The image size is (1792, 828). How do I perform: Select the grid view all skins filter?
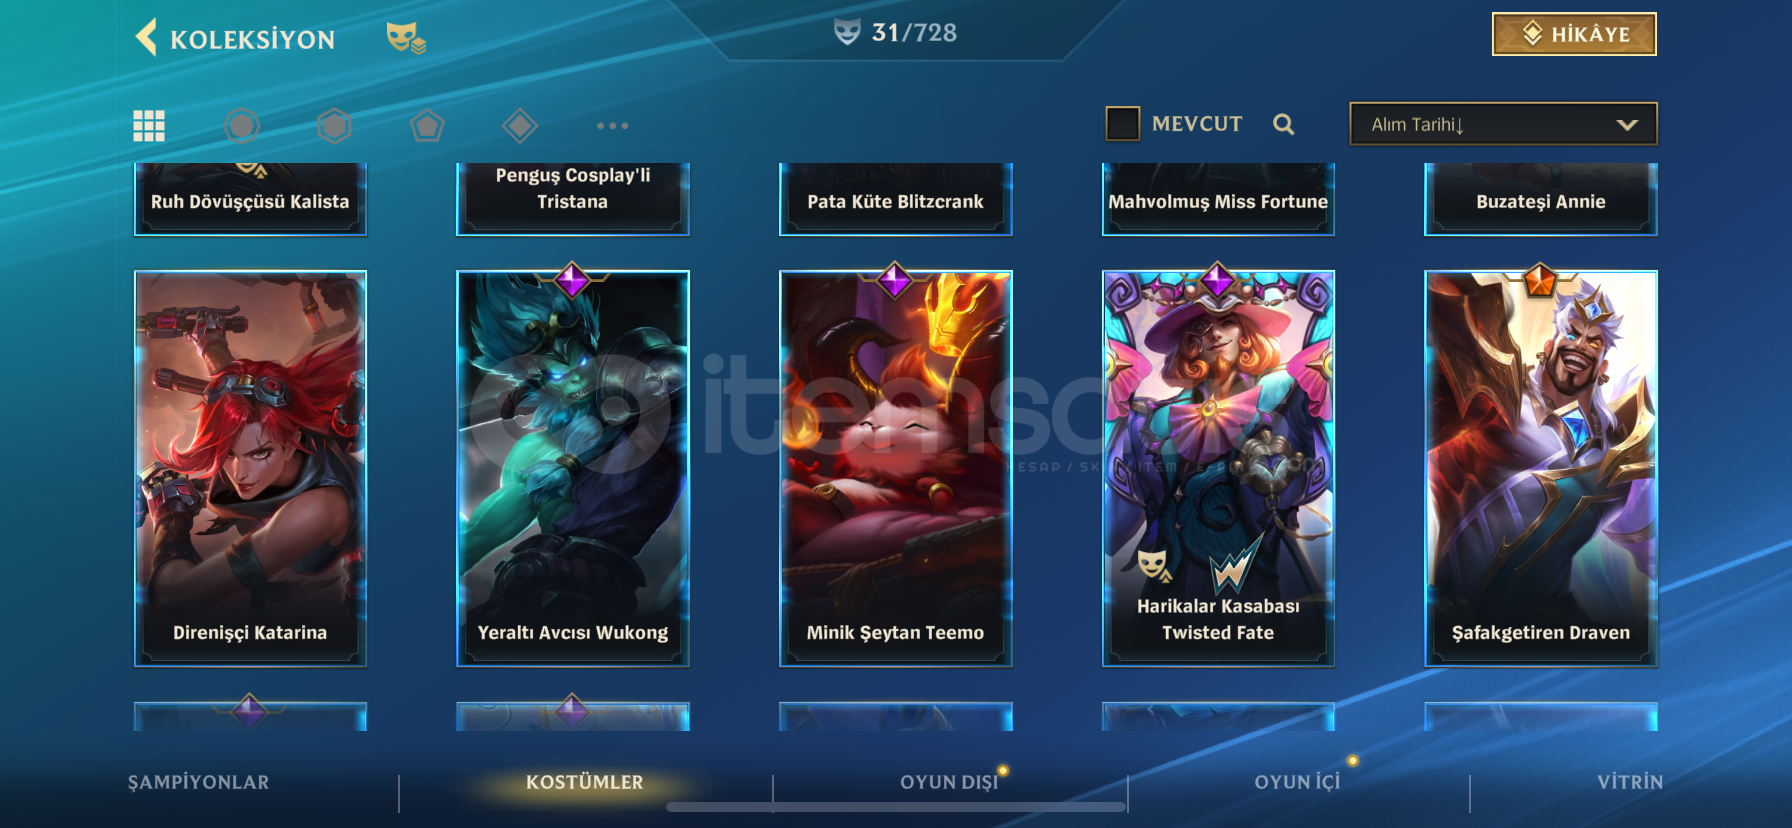[149, 126]
